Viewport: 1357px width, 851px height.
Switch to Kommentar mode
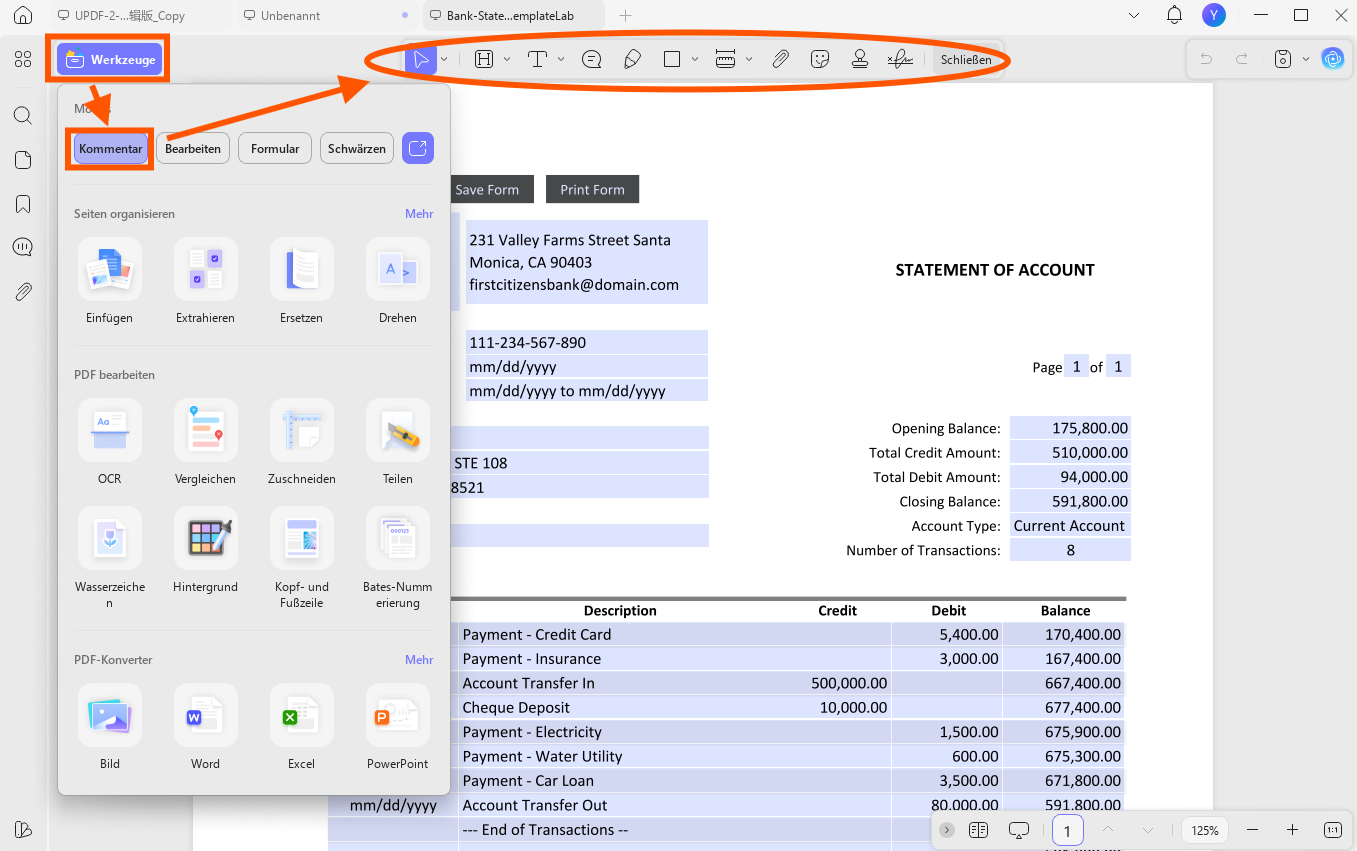click(x=110, y=148)
